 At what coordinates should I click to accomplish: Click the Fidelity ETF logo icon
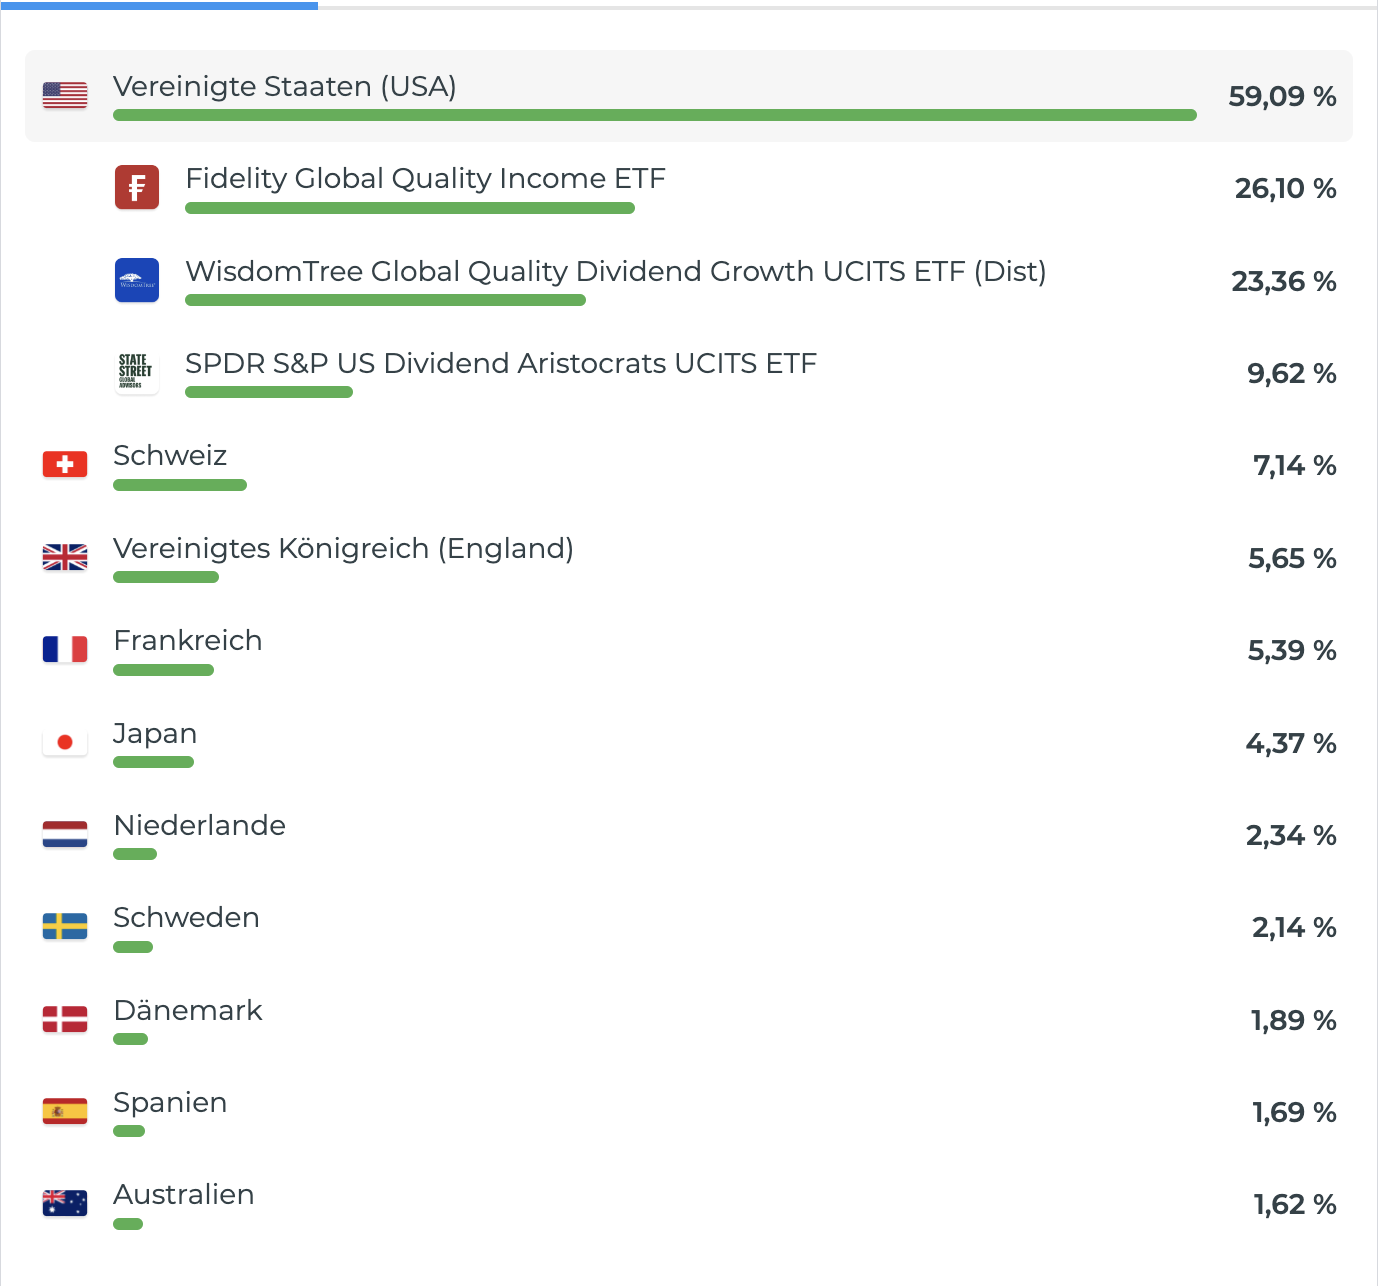click(x=137, y=187)
